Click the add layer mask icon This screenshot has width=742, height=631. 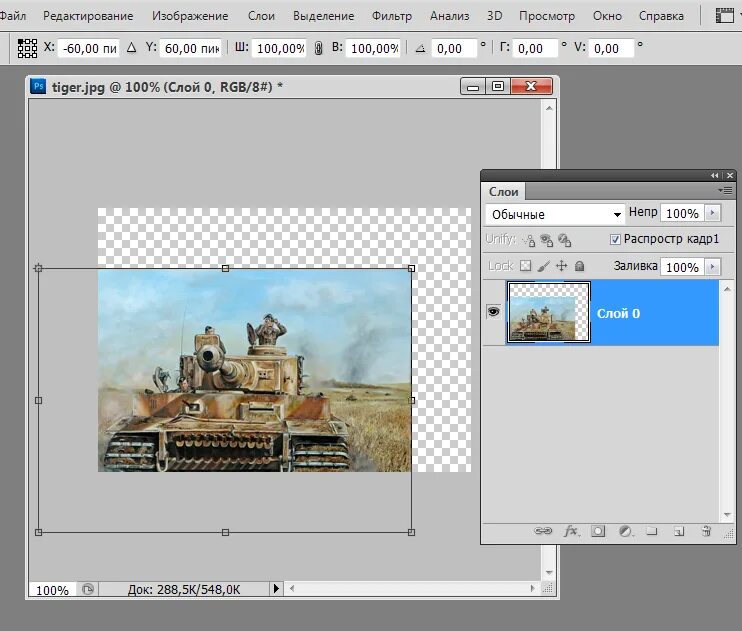(598, 531)
